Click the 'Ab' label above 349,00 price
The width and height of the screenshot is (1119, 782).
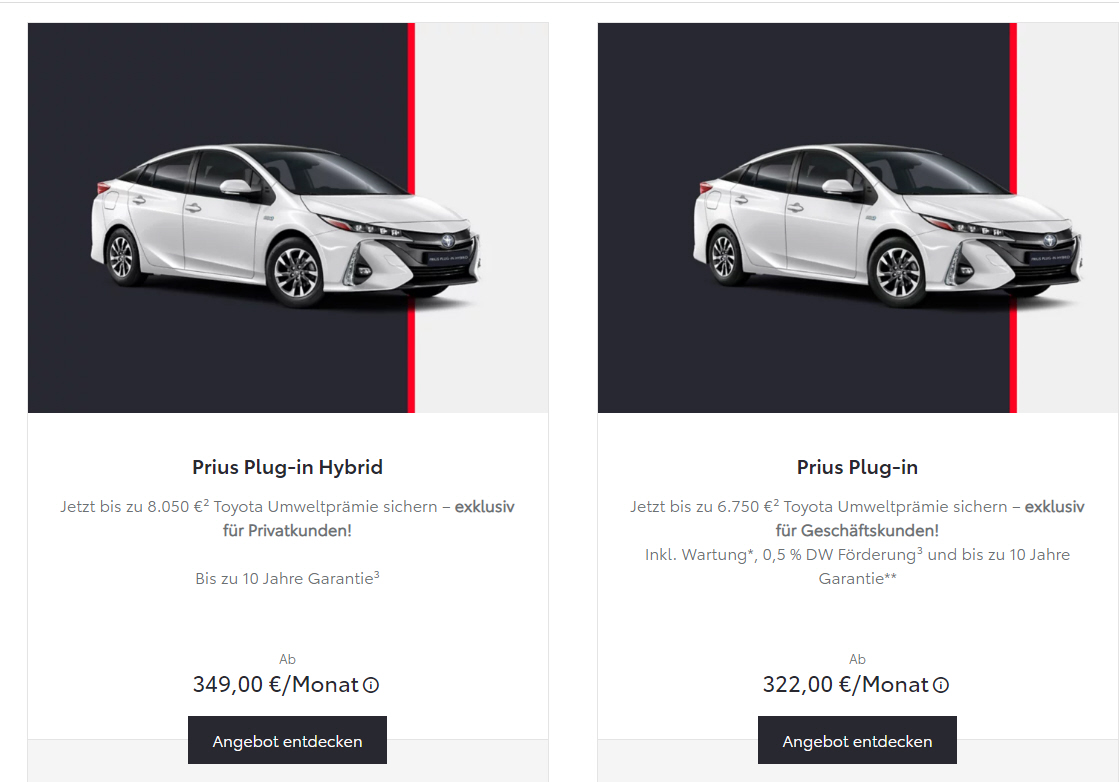pos(288,659)
